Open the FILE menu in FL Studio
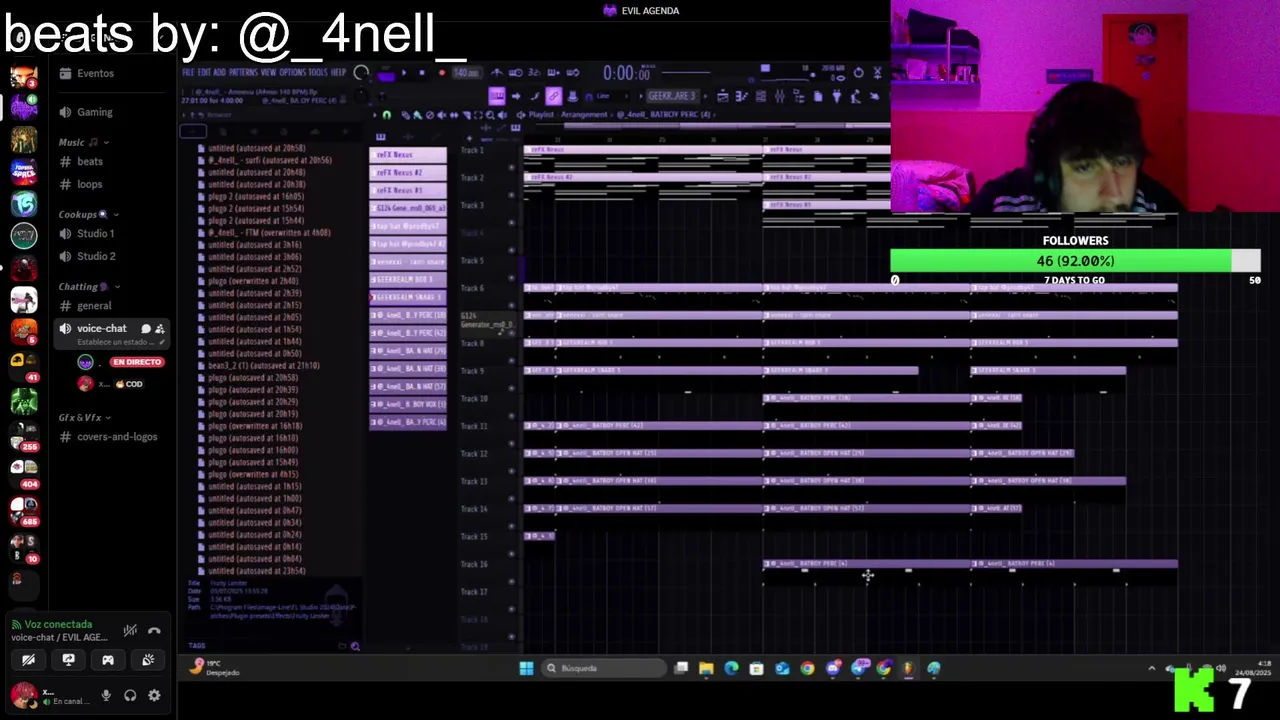 point(188,72)
